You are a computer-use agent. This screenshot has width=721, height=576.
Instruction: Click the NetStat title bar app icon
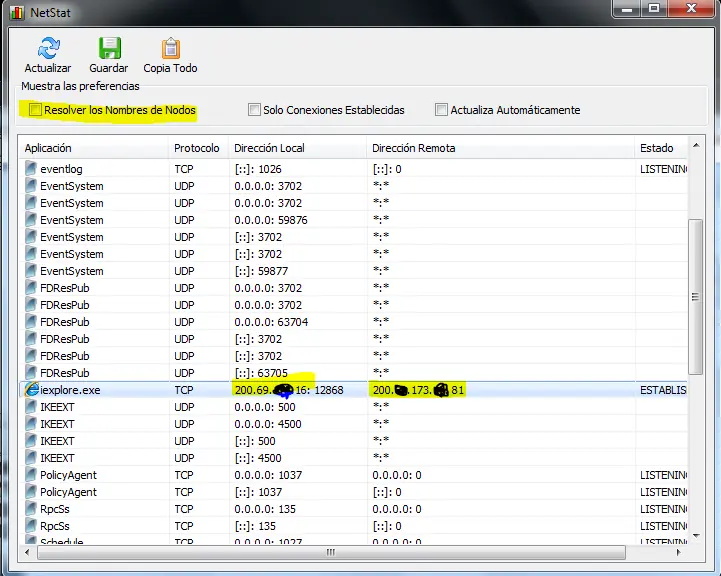click(x=17, y=12)
